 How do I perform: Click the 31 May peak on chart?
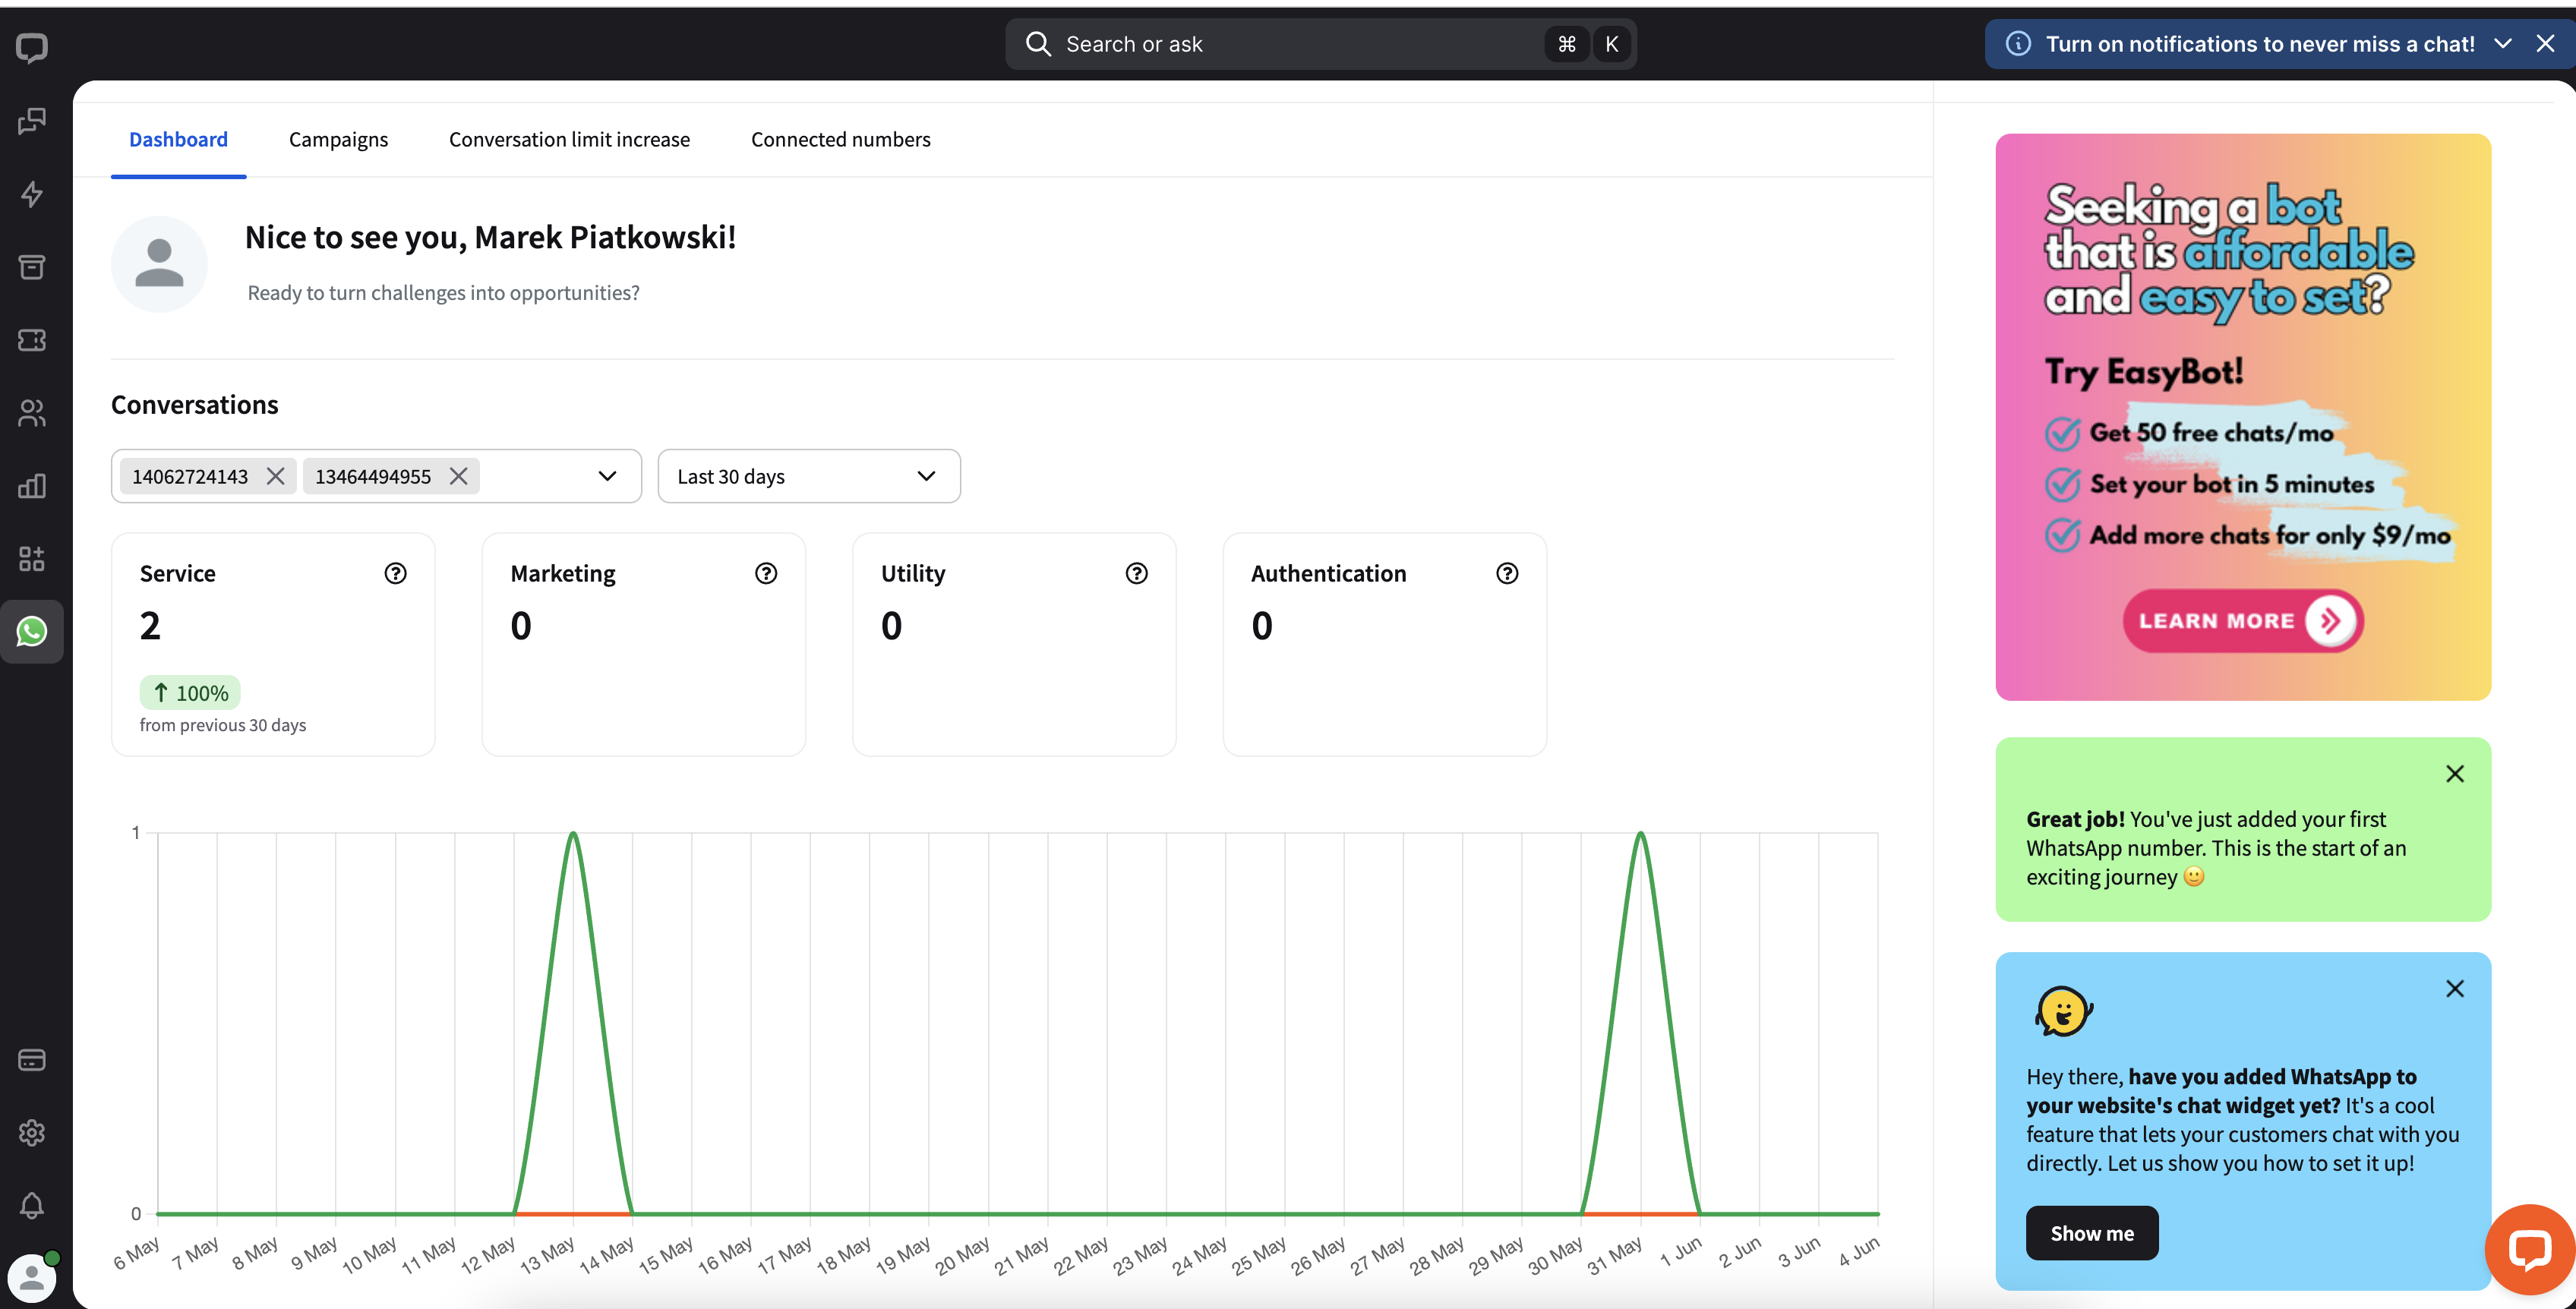(1640, 834)
